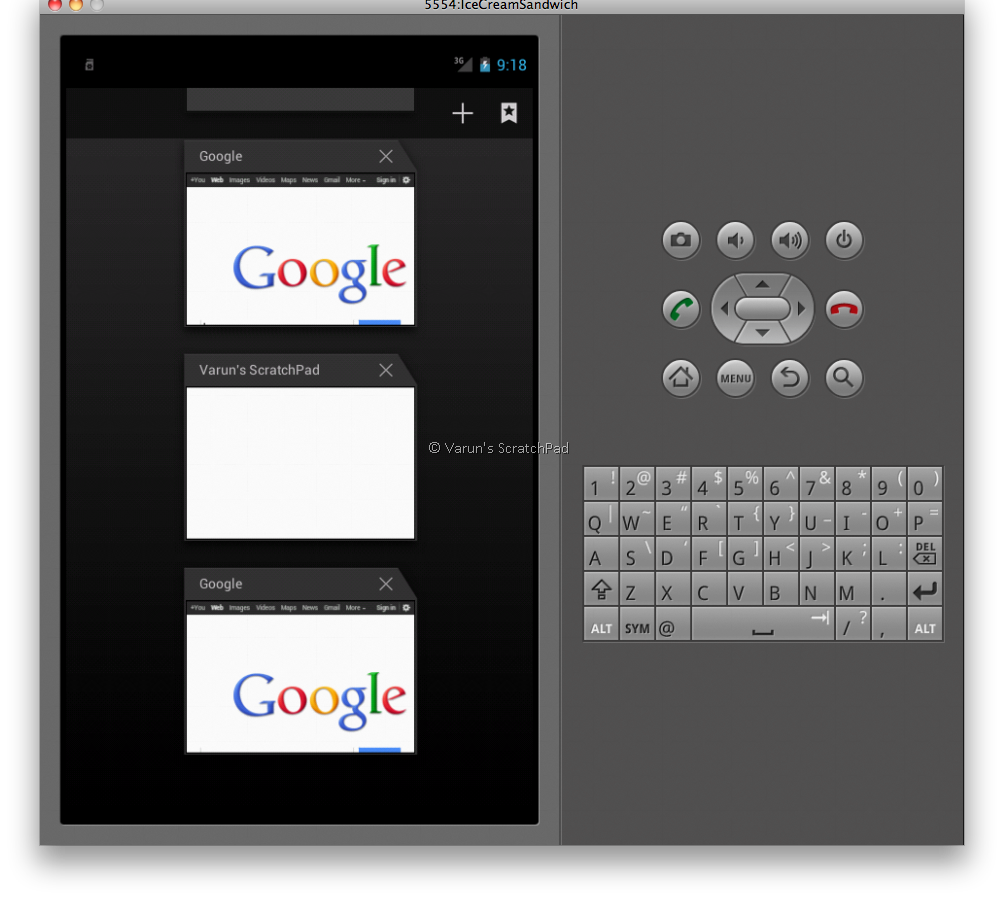Click the M key

point(853,589)
